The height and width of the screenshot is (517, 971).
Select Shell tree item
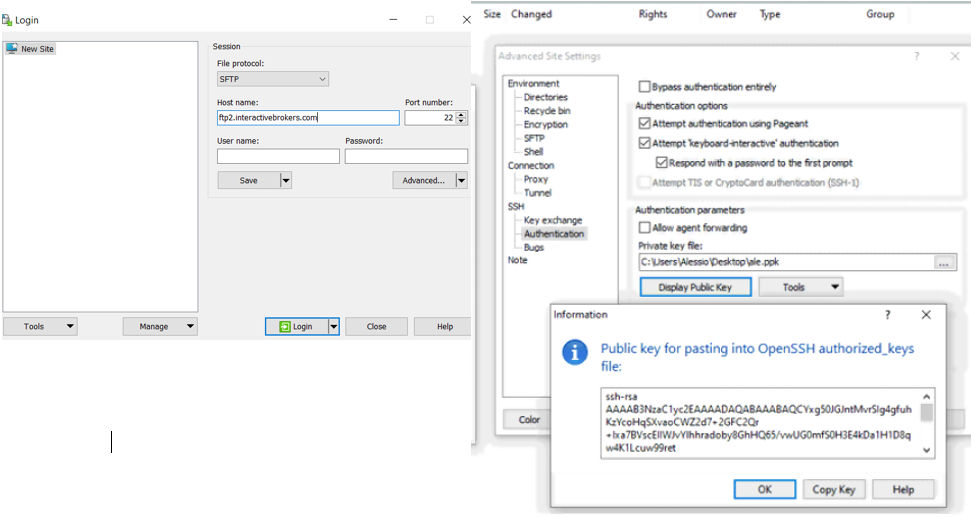tap(533, 152)
